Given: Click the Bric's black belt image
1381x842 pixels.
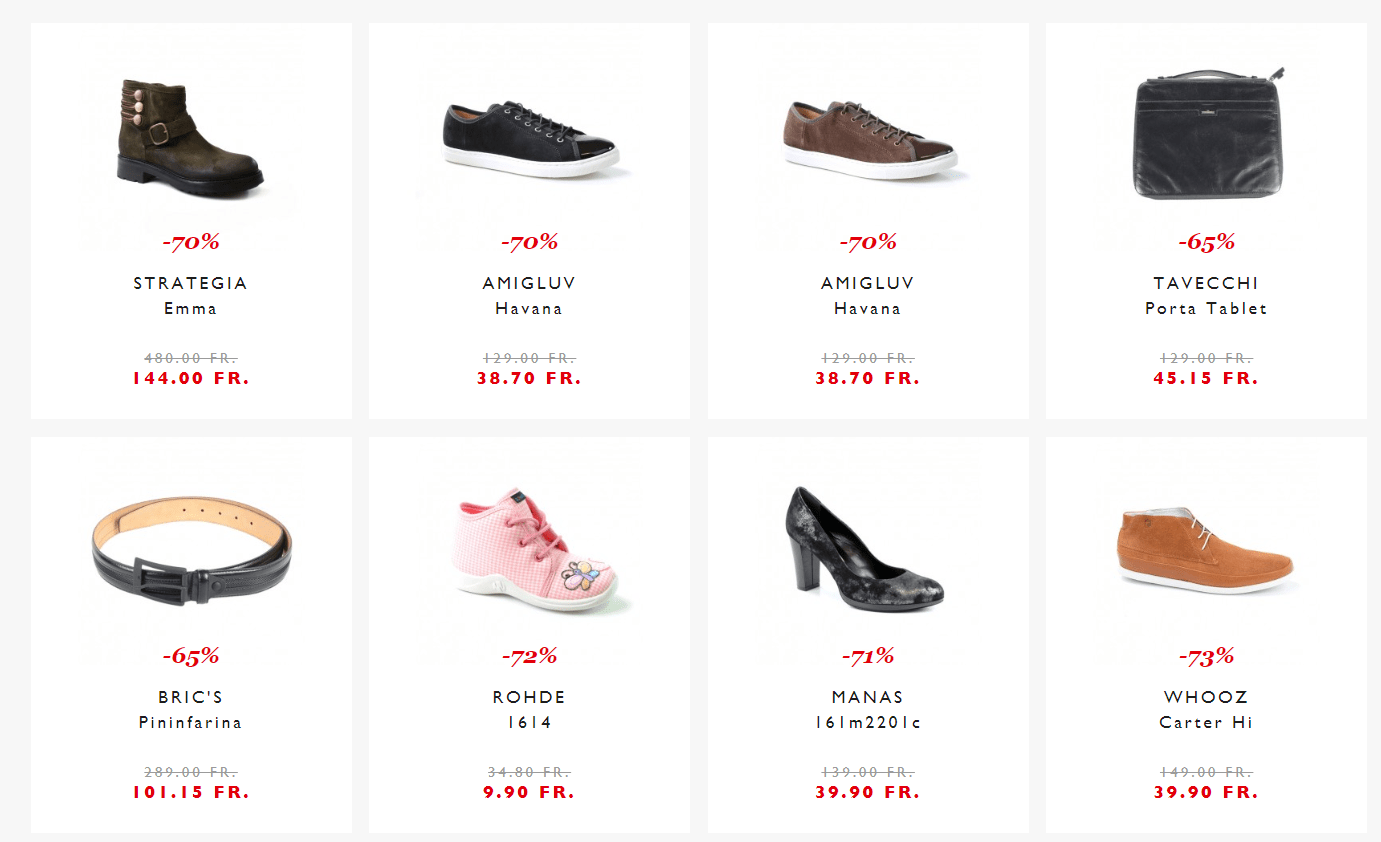Looking at the screenshot, I should point(191,550).
